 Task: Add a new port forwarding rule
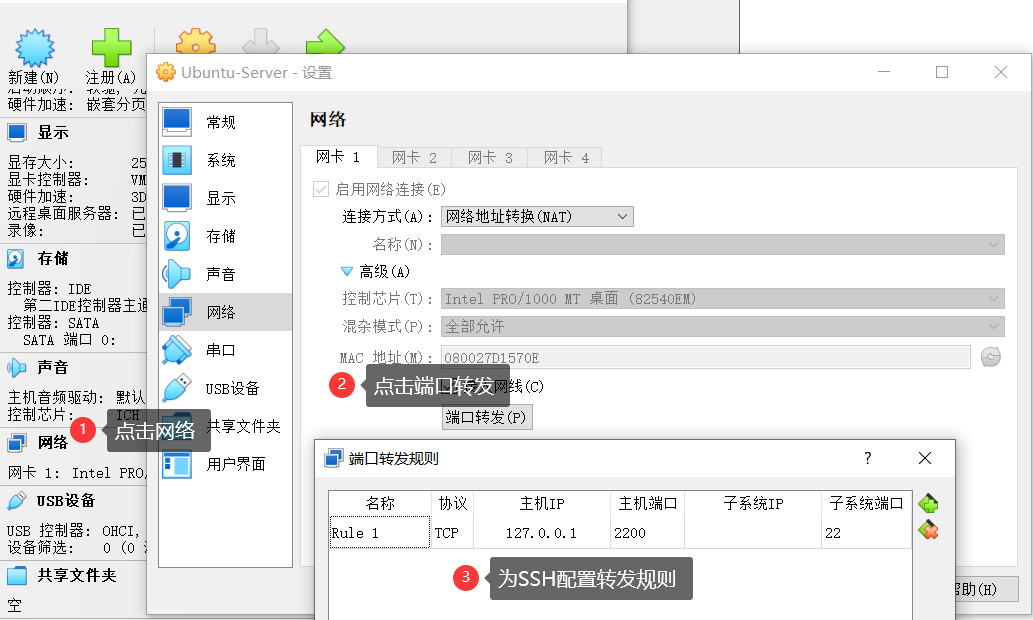[928, 504]
